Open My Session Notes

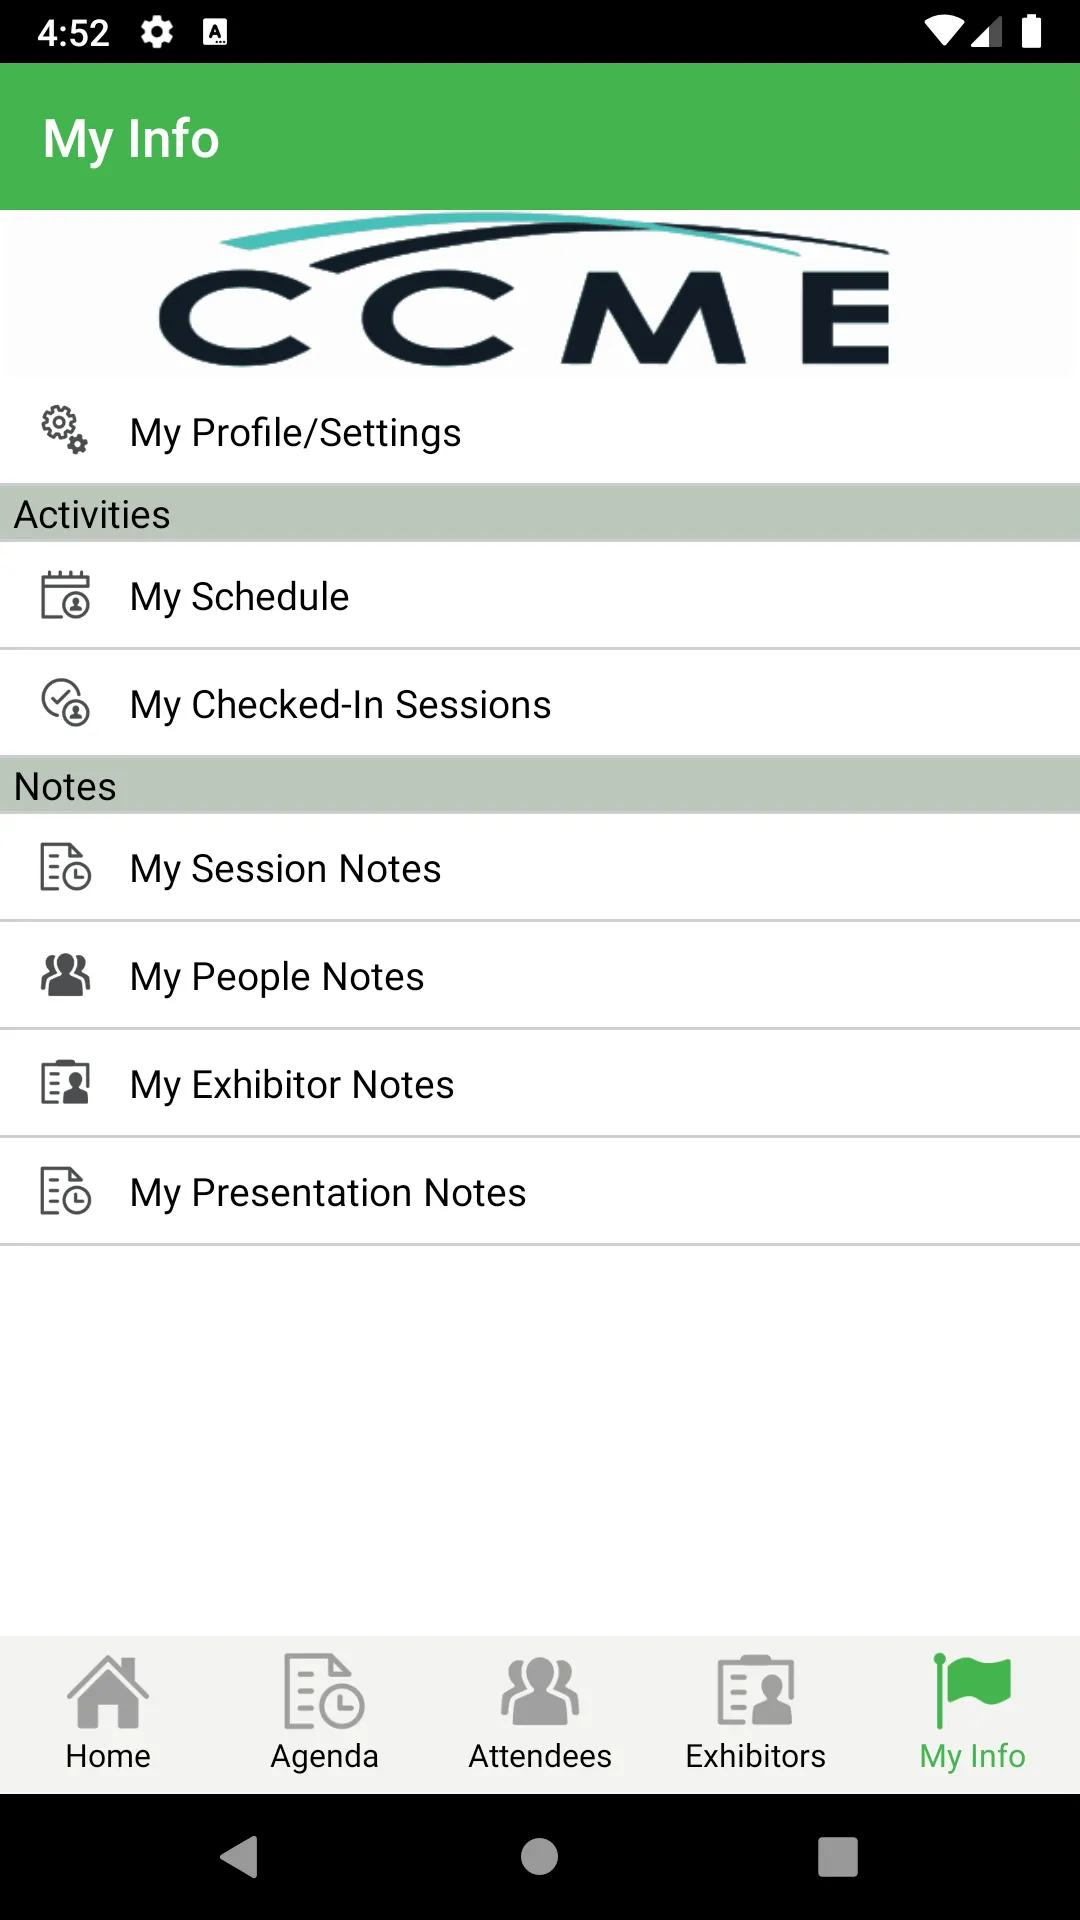[x=286, y=869]
